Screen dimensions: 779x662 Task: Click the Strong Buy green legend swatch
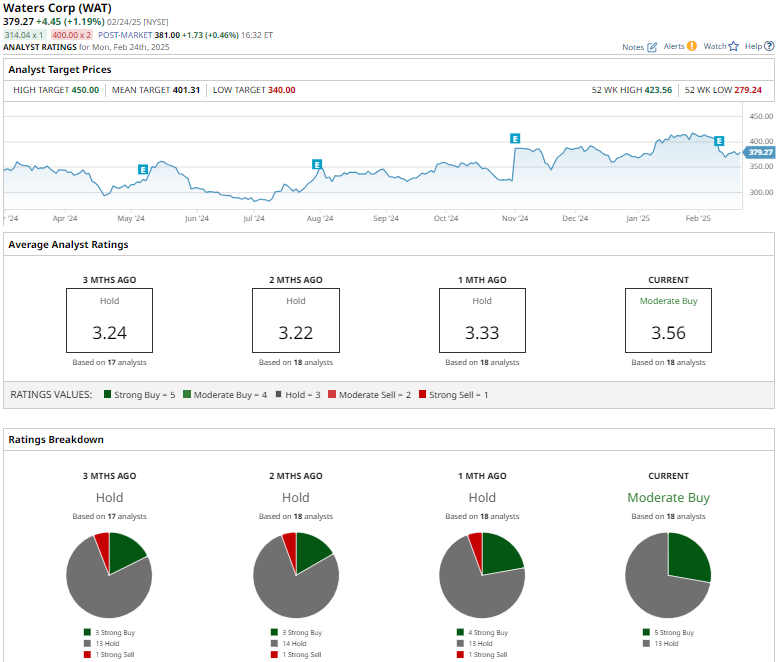pyautogui.click(x=108, y=395)
